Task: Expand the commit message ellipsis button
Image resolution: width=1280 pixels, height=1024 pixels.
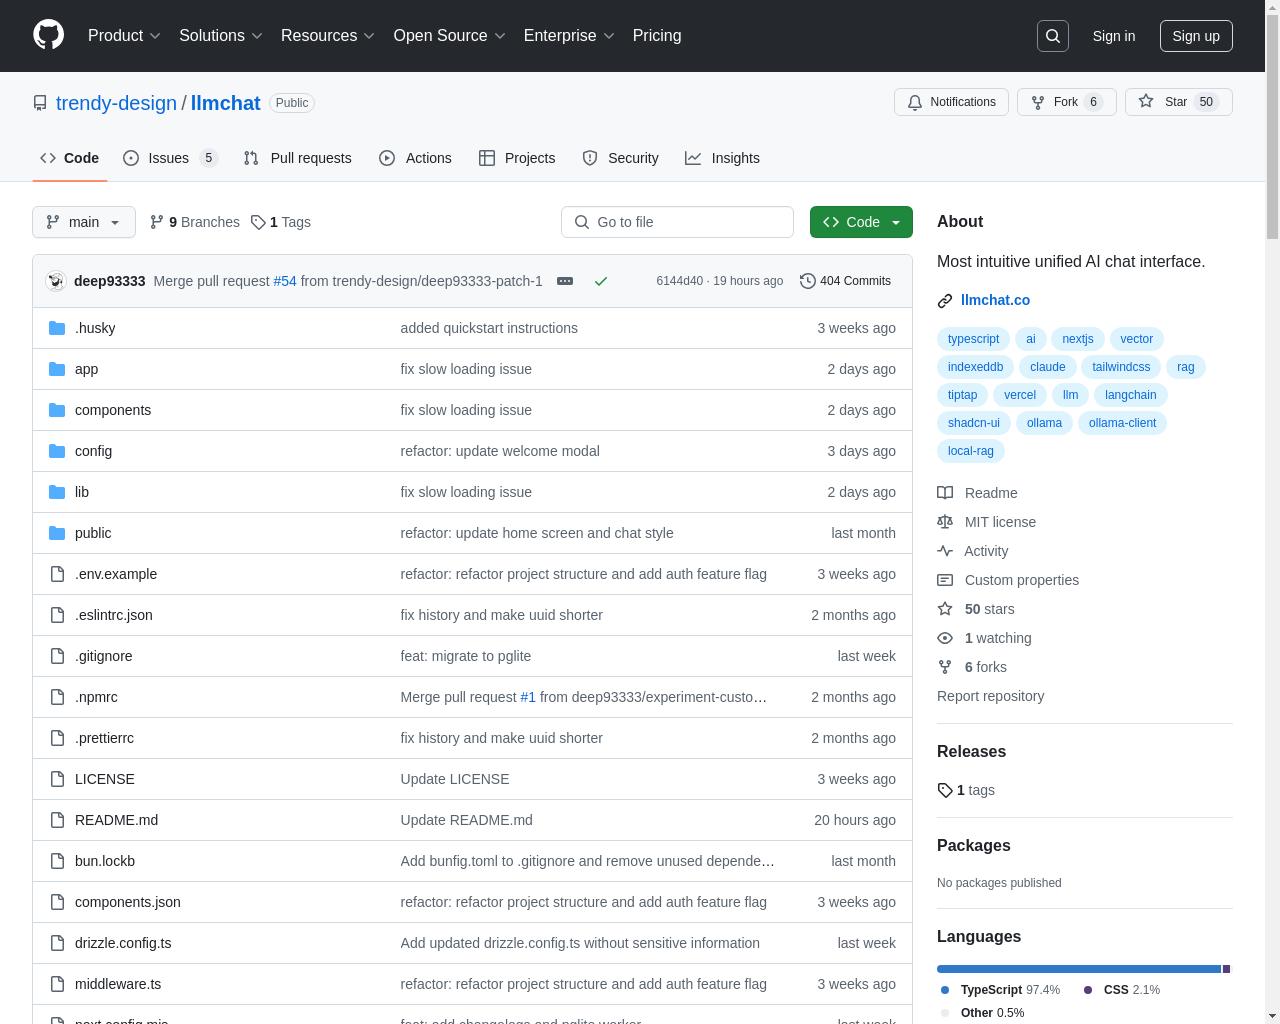Action: point(565,281)
